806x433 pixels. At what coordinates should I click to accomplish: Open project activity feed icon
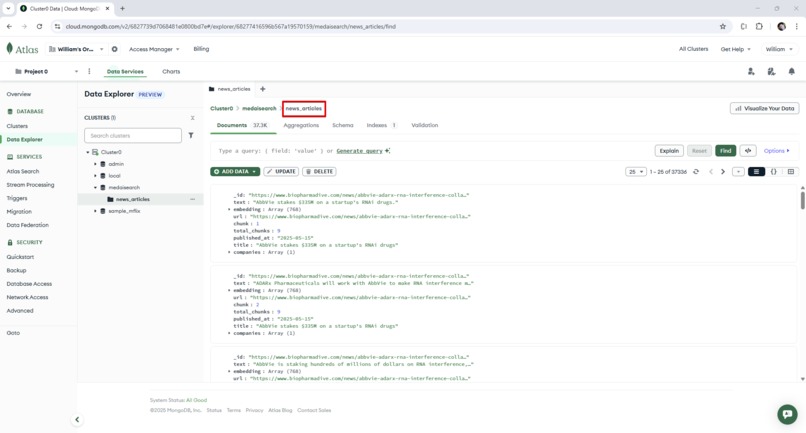(x=771, y=71)
